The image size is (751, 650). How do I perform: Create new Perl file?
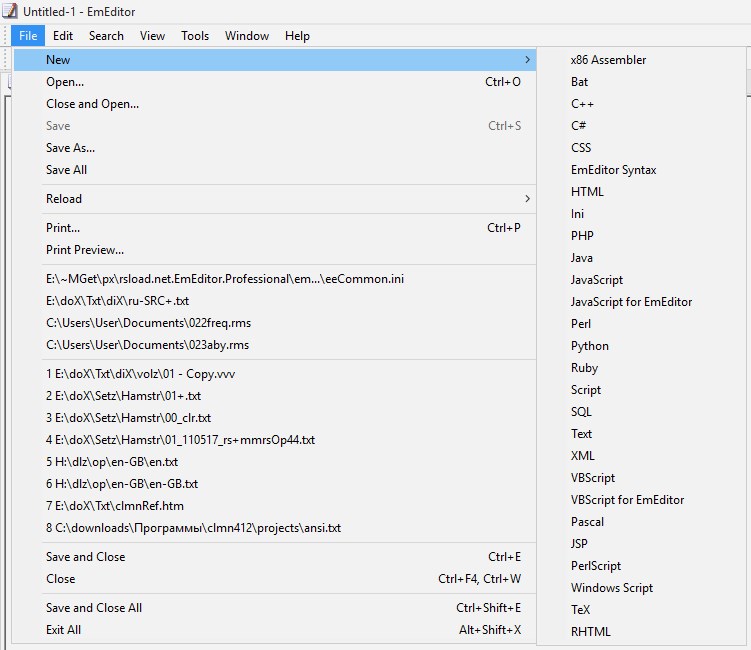tap(642, 324)
